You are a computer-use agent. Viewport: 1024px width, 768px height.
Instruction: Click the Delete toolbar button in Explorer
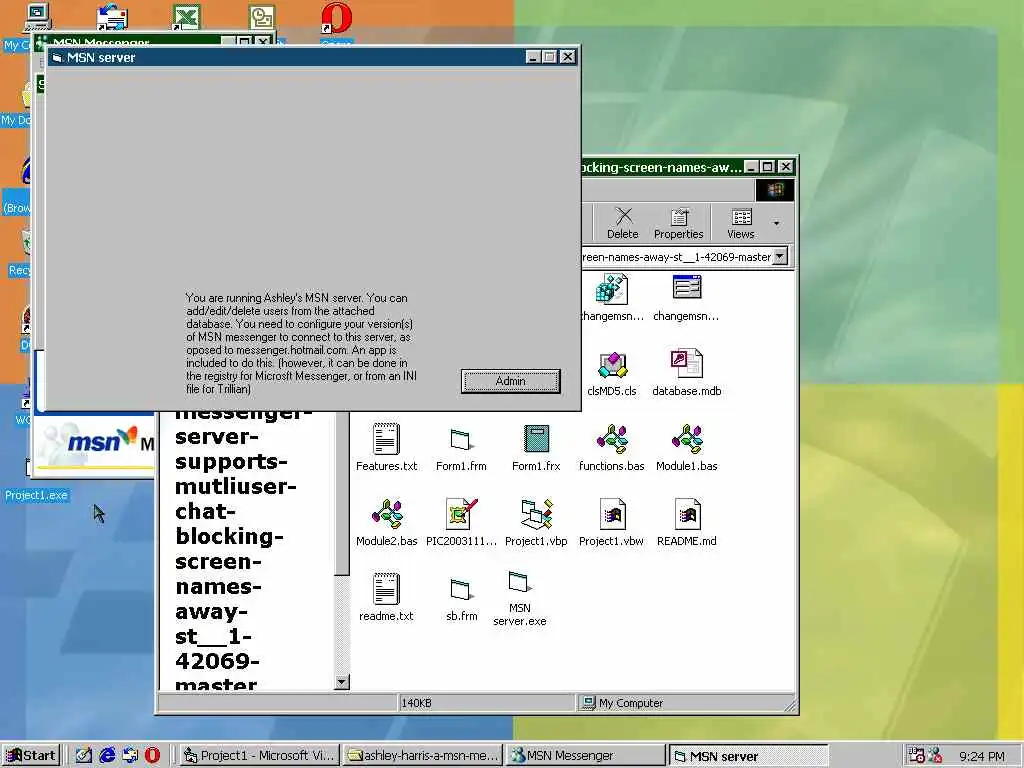(x=622, y=223)
